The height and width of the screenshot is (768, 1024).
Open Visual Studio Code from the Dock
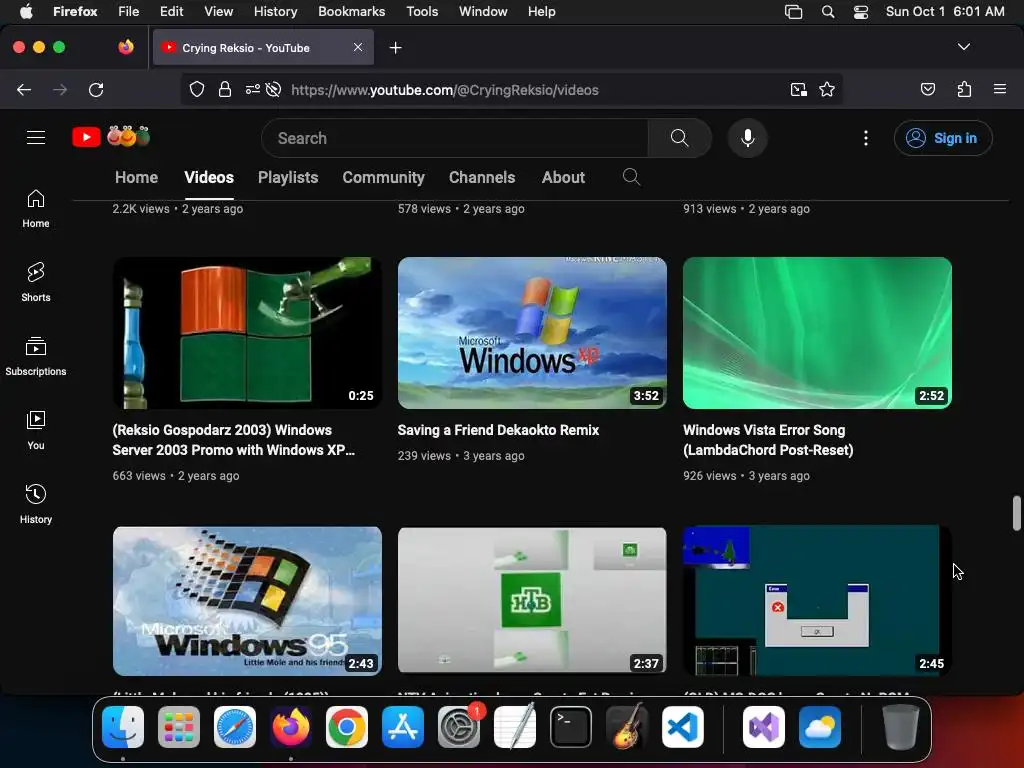point(682,727)
